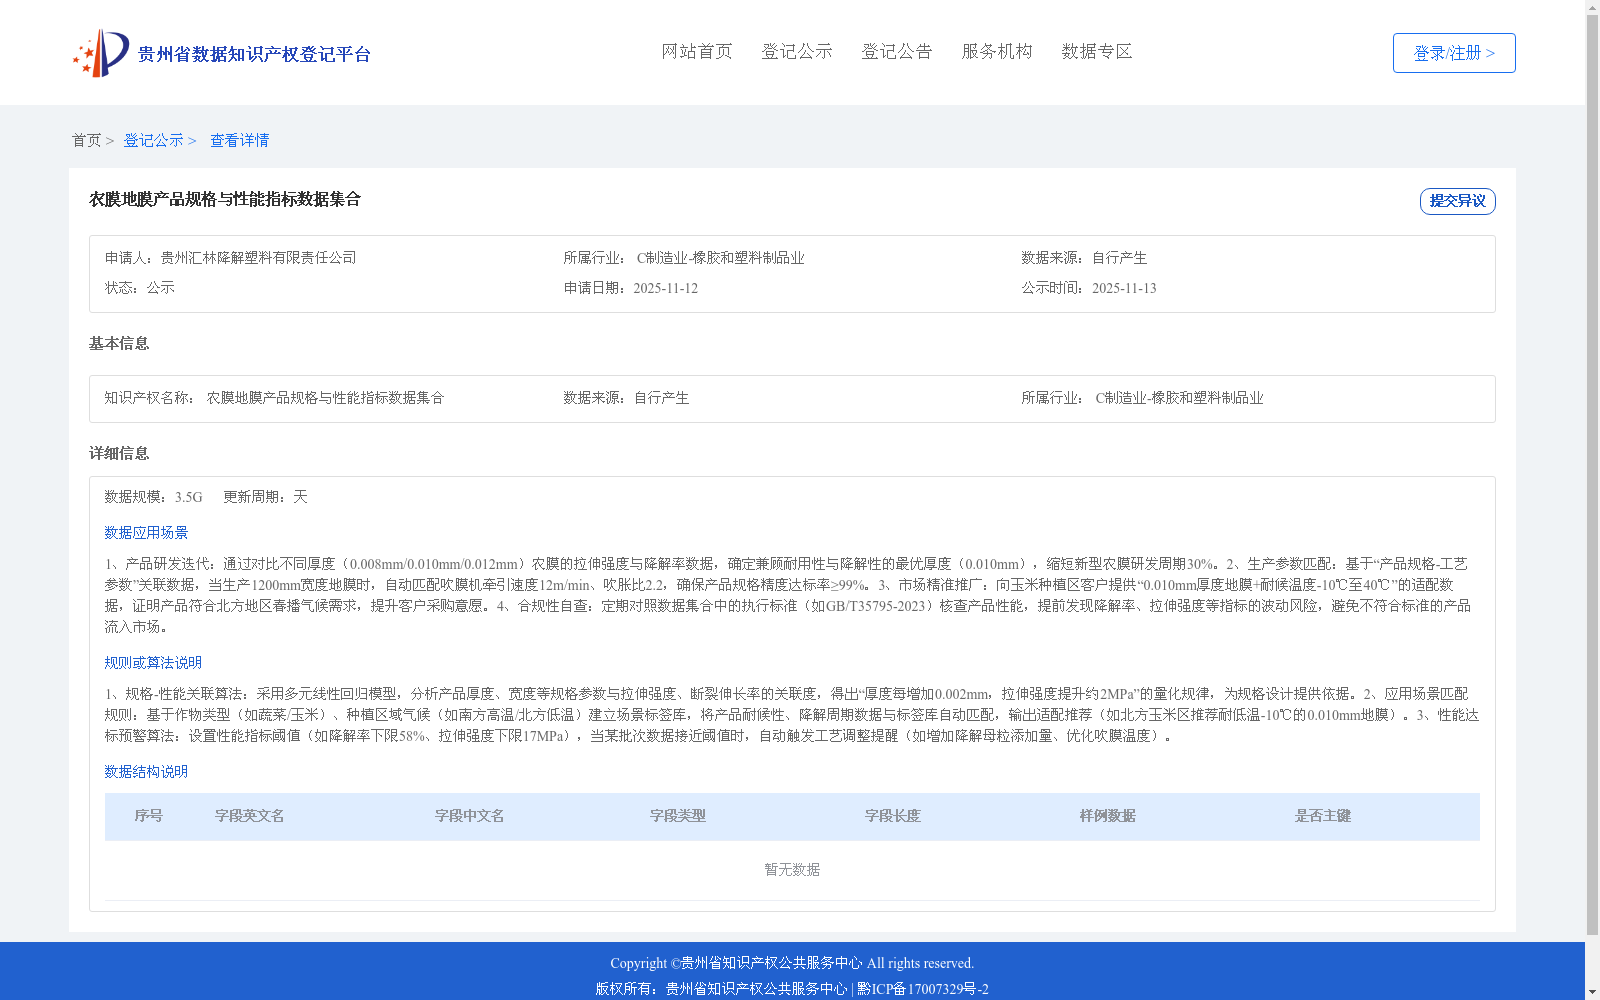Click the 数据应用场景 heading
The height and width of the screenshot is (1000, 1600).
(x=146, y=533)
